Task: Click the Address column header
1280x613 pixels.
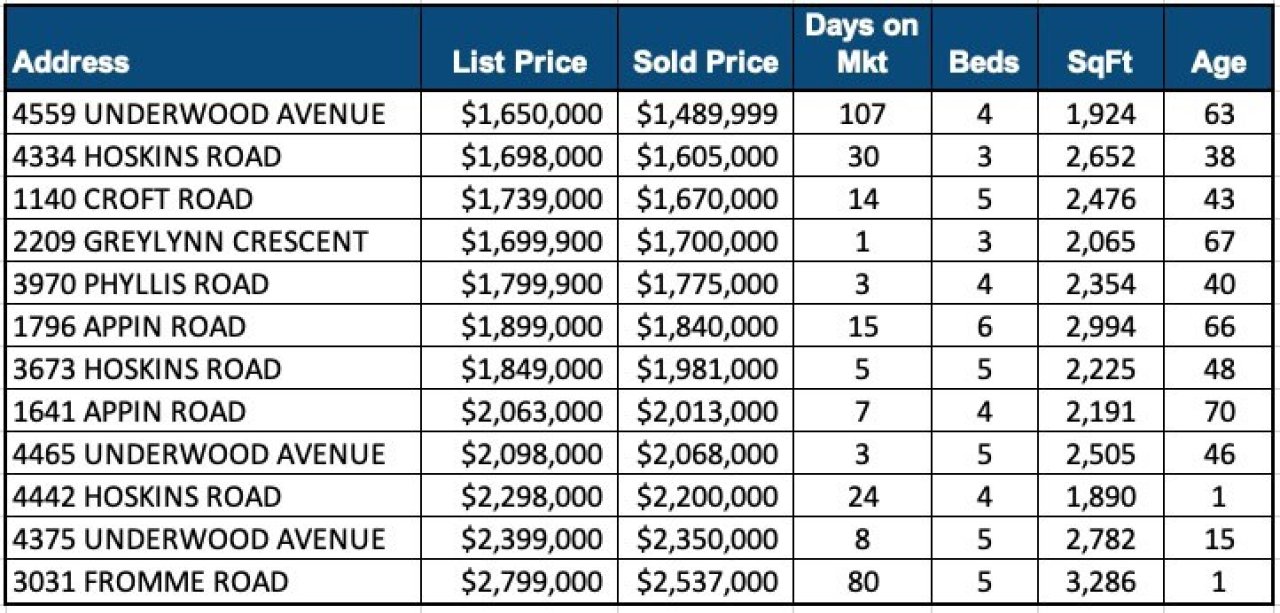Action: (72, 62)
